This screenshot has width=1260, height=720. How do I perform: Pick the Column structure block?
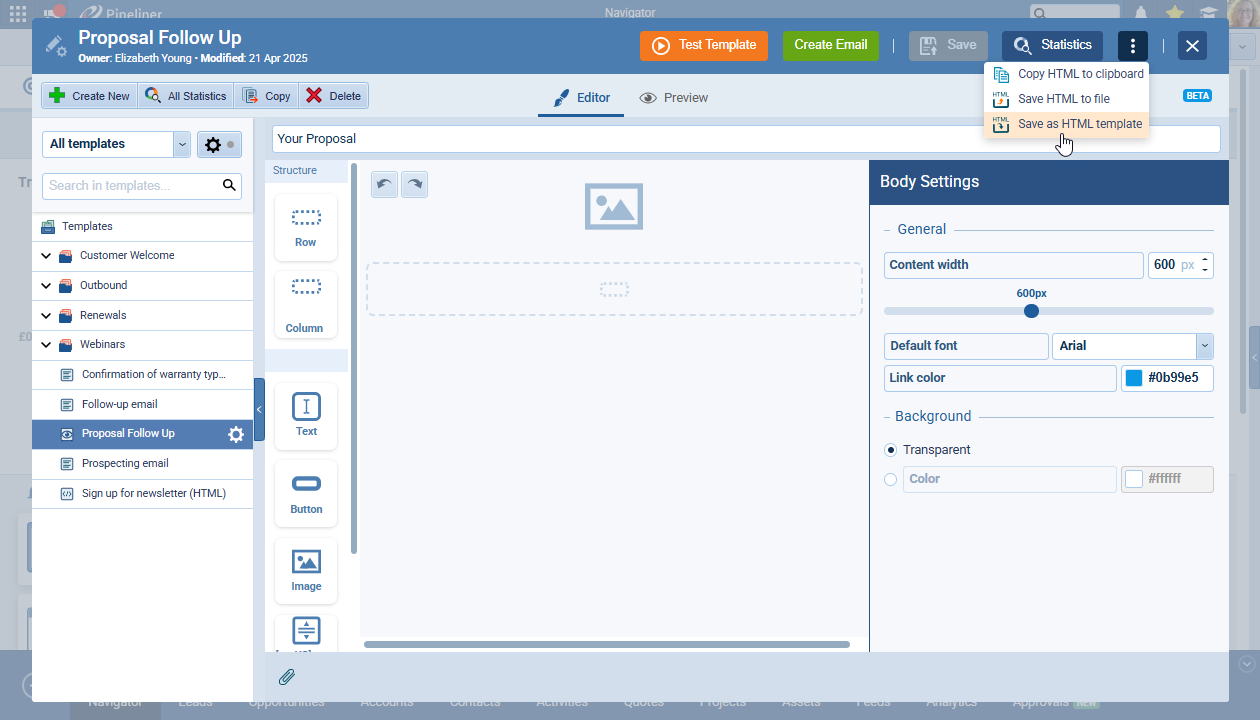click(305, 304)
